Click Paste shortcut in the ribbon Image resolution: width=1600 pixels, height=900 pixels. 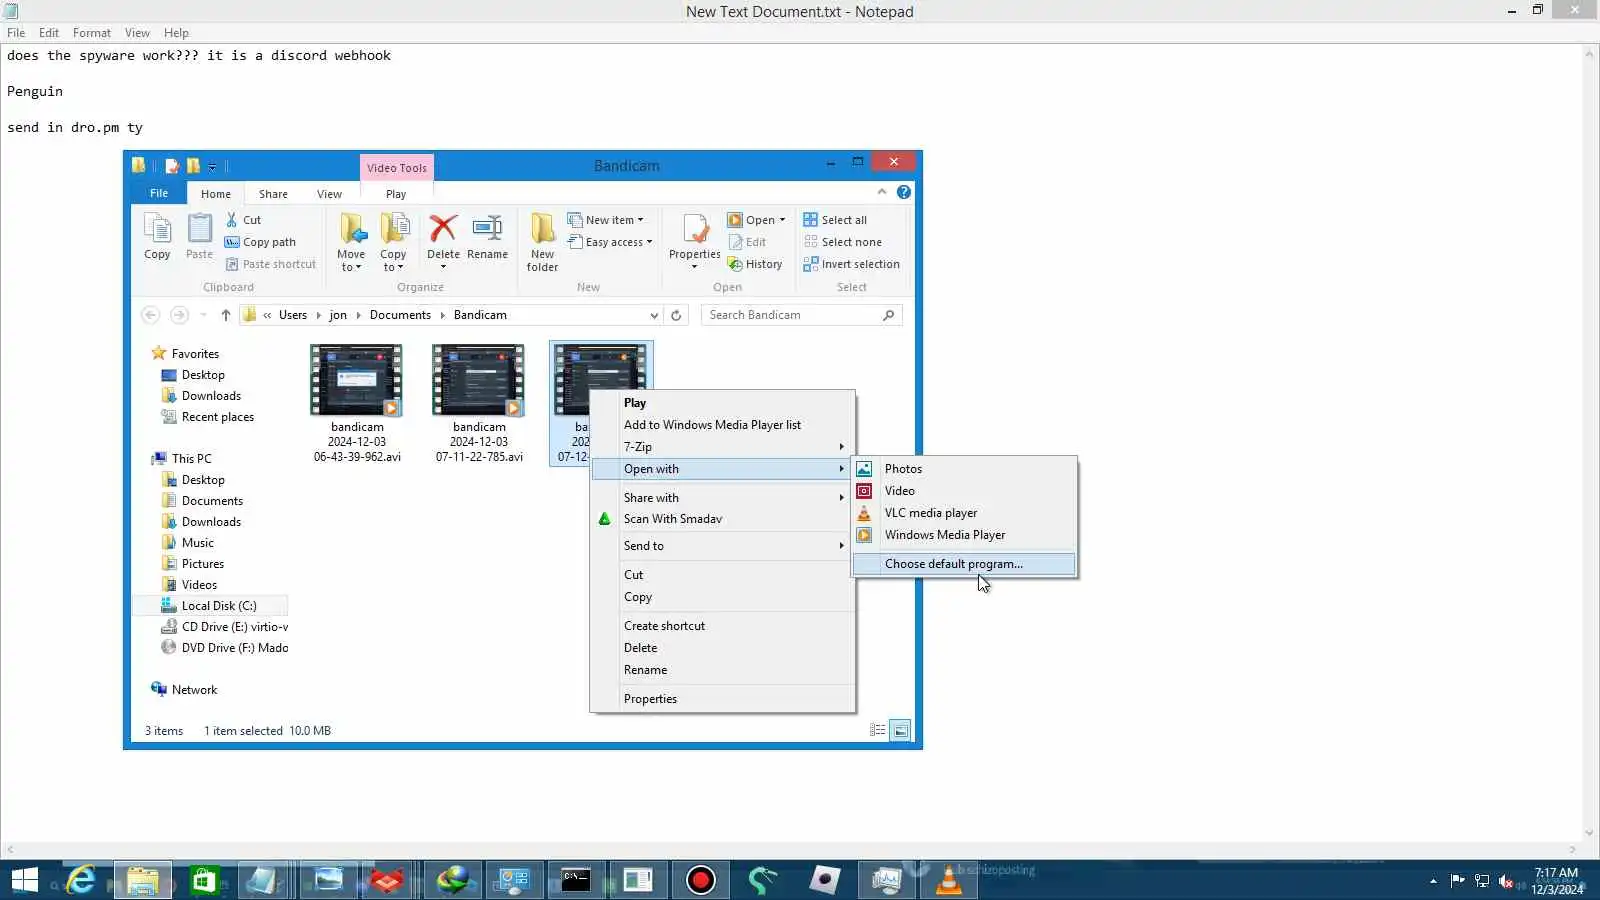point(271,264)
